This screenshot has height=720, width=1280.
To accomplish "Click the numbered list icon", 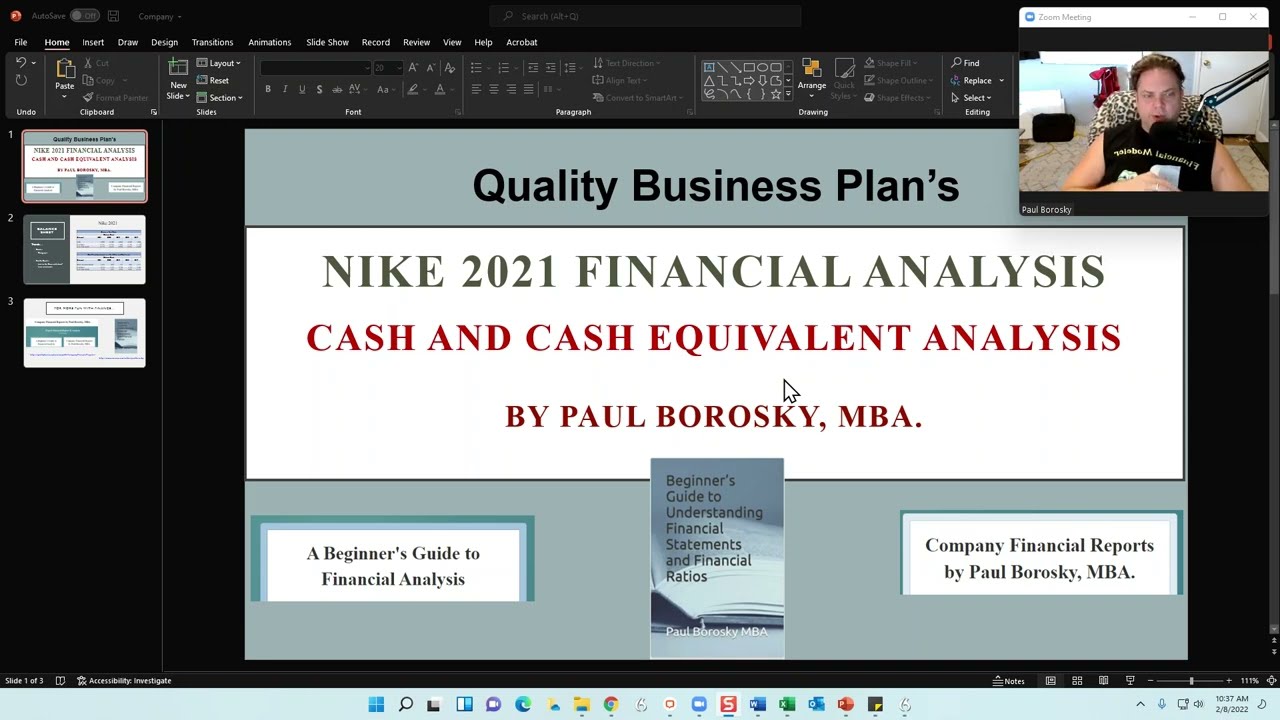I will [x=506, y=67].
